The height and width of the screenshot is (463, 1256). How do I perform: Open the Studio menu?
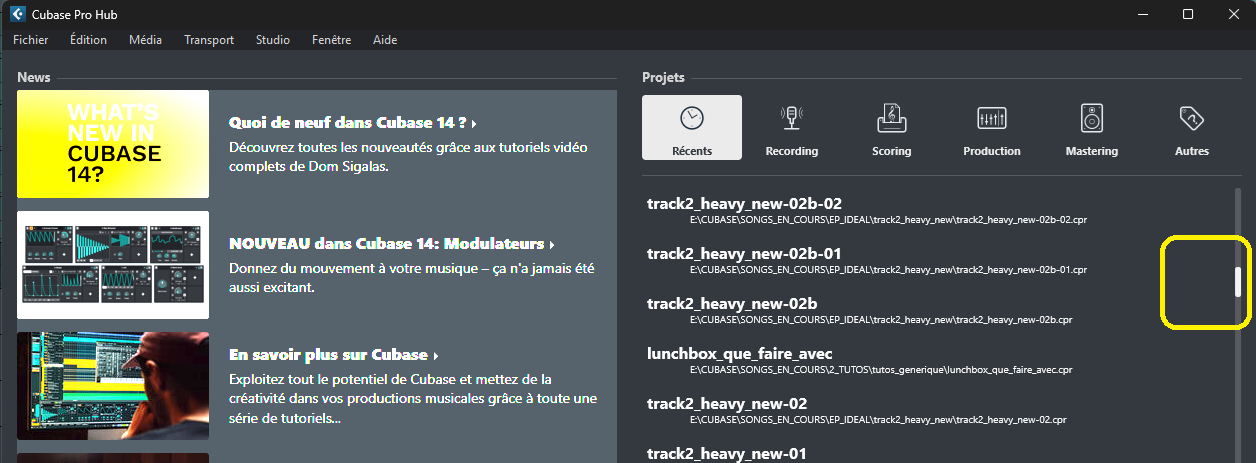[273, 40]
